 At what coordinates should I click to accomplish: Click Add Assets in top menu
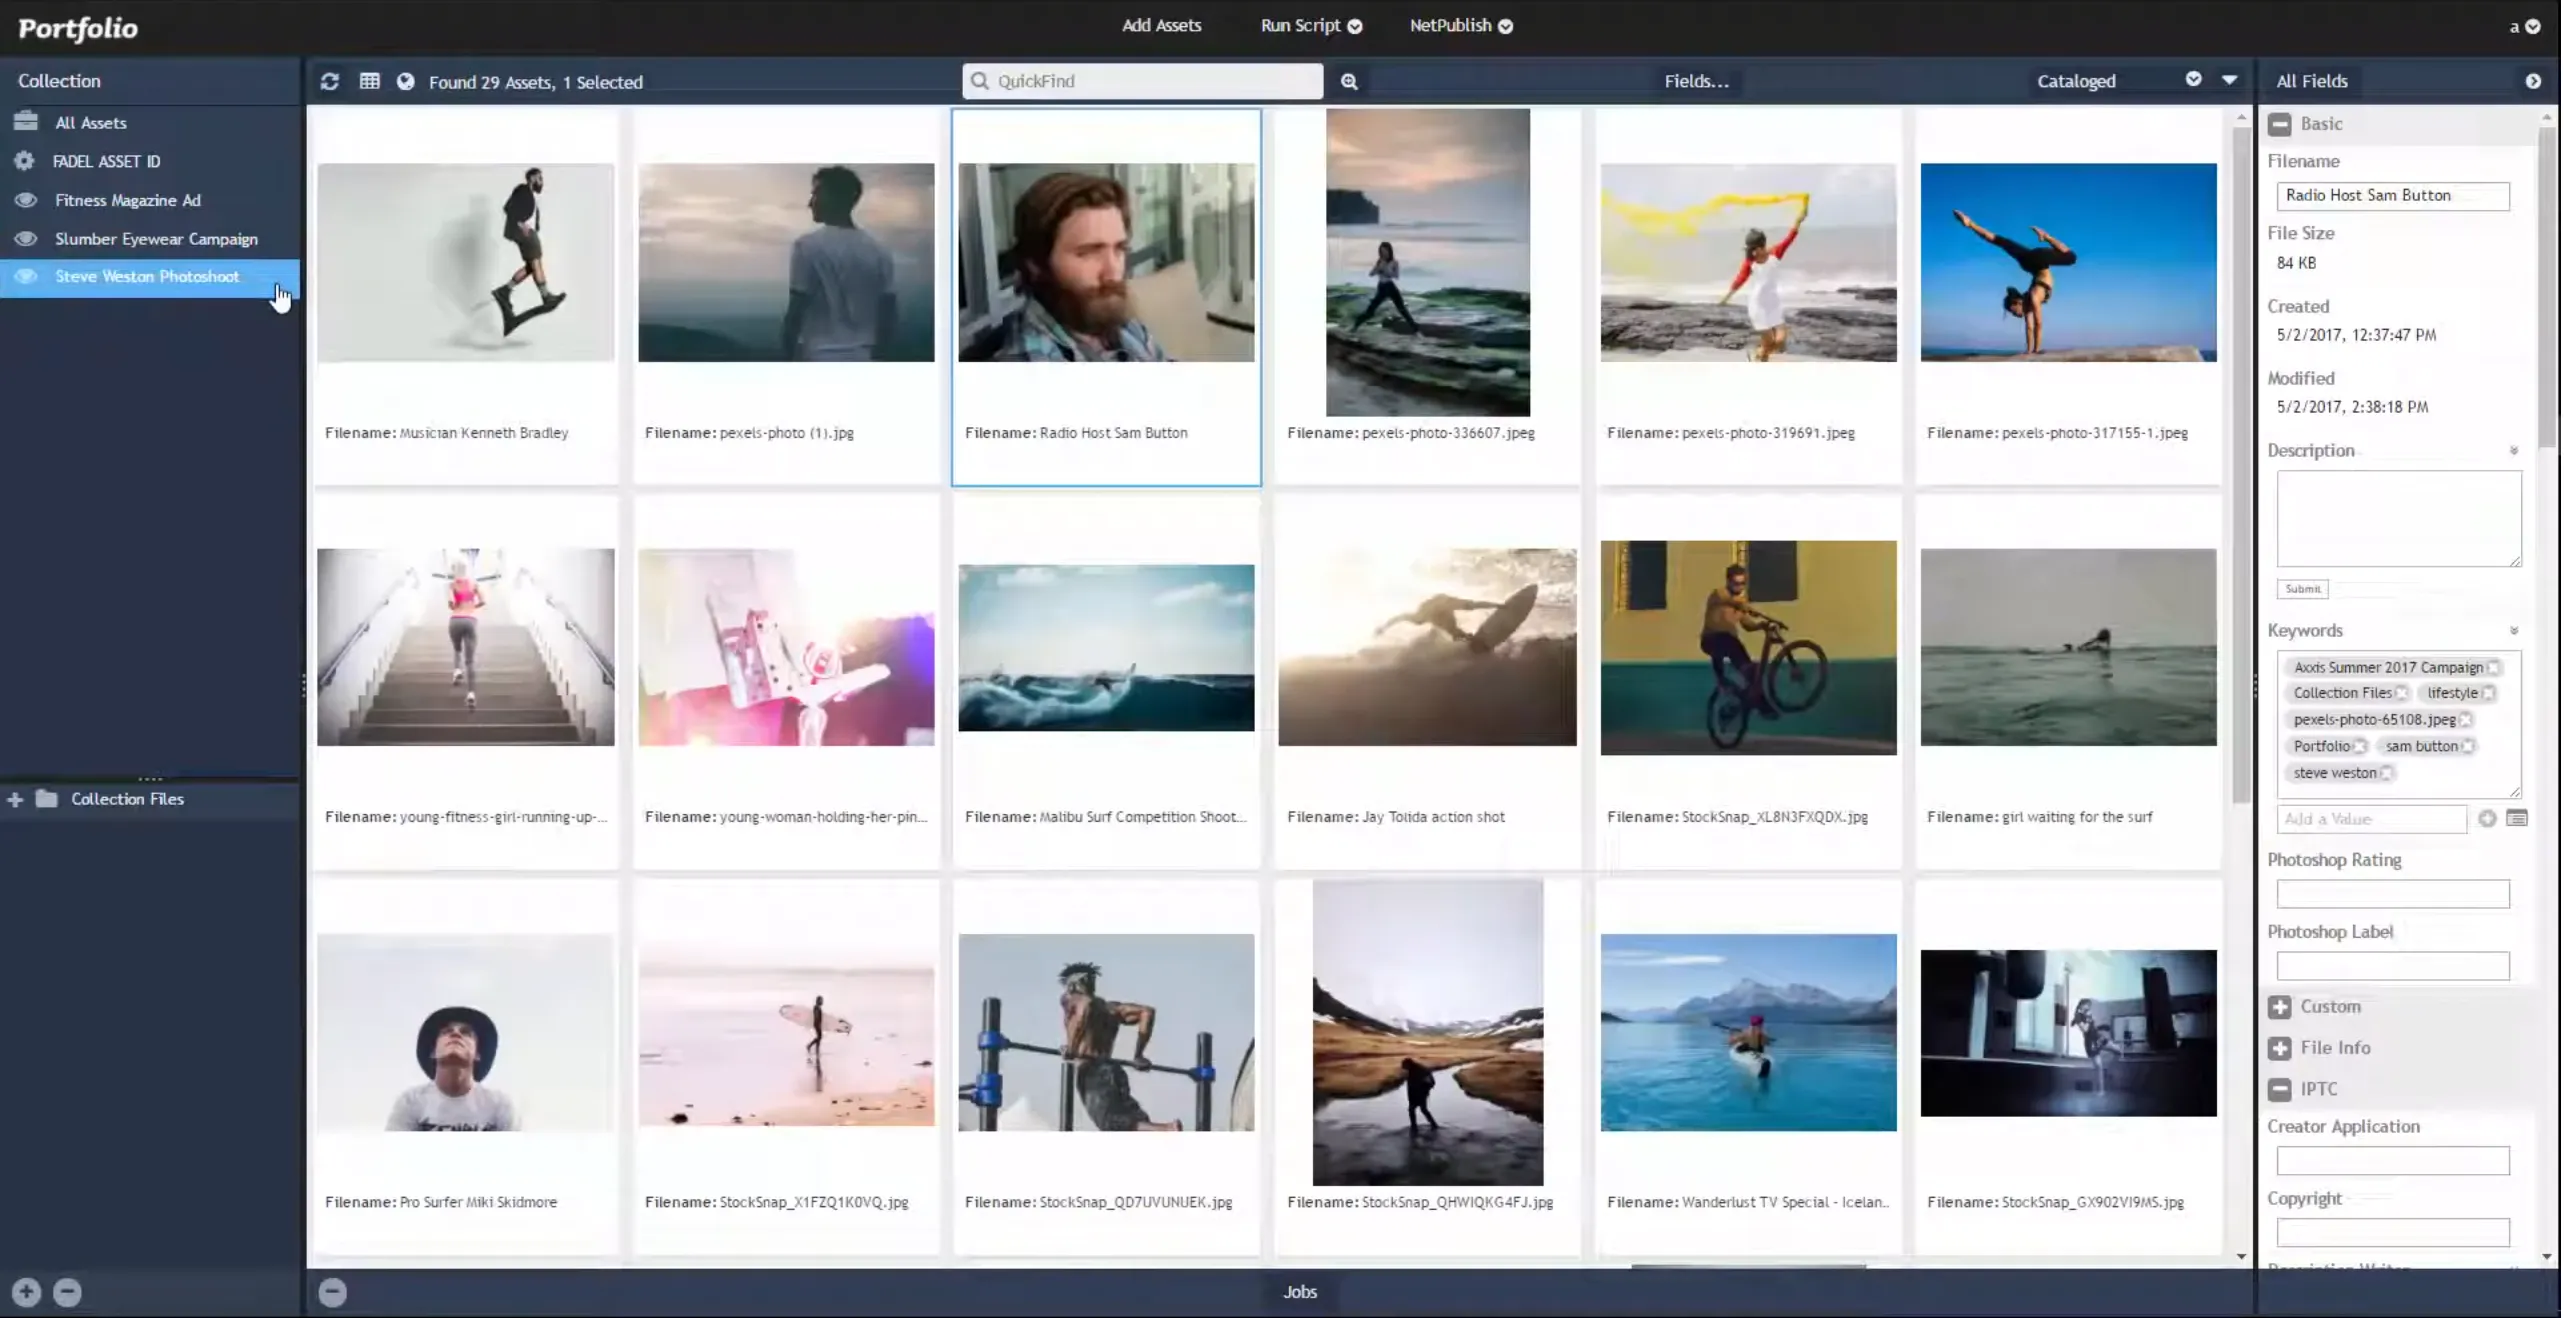[1161, 26]
